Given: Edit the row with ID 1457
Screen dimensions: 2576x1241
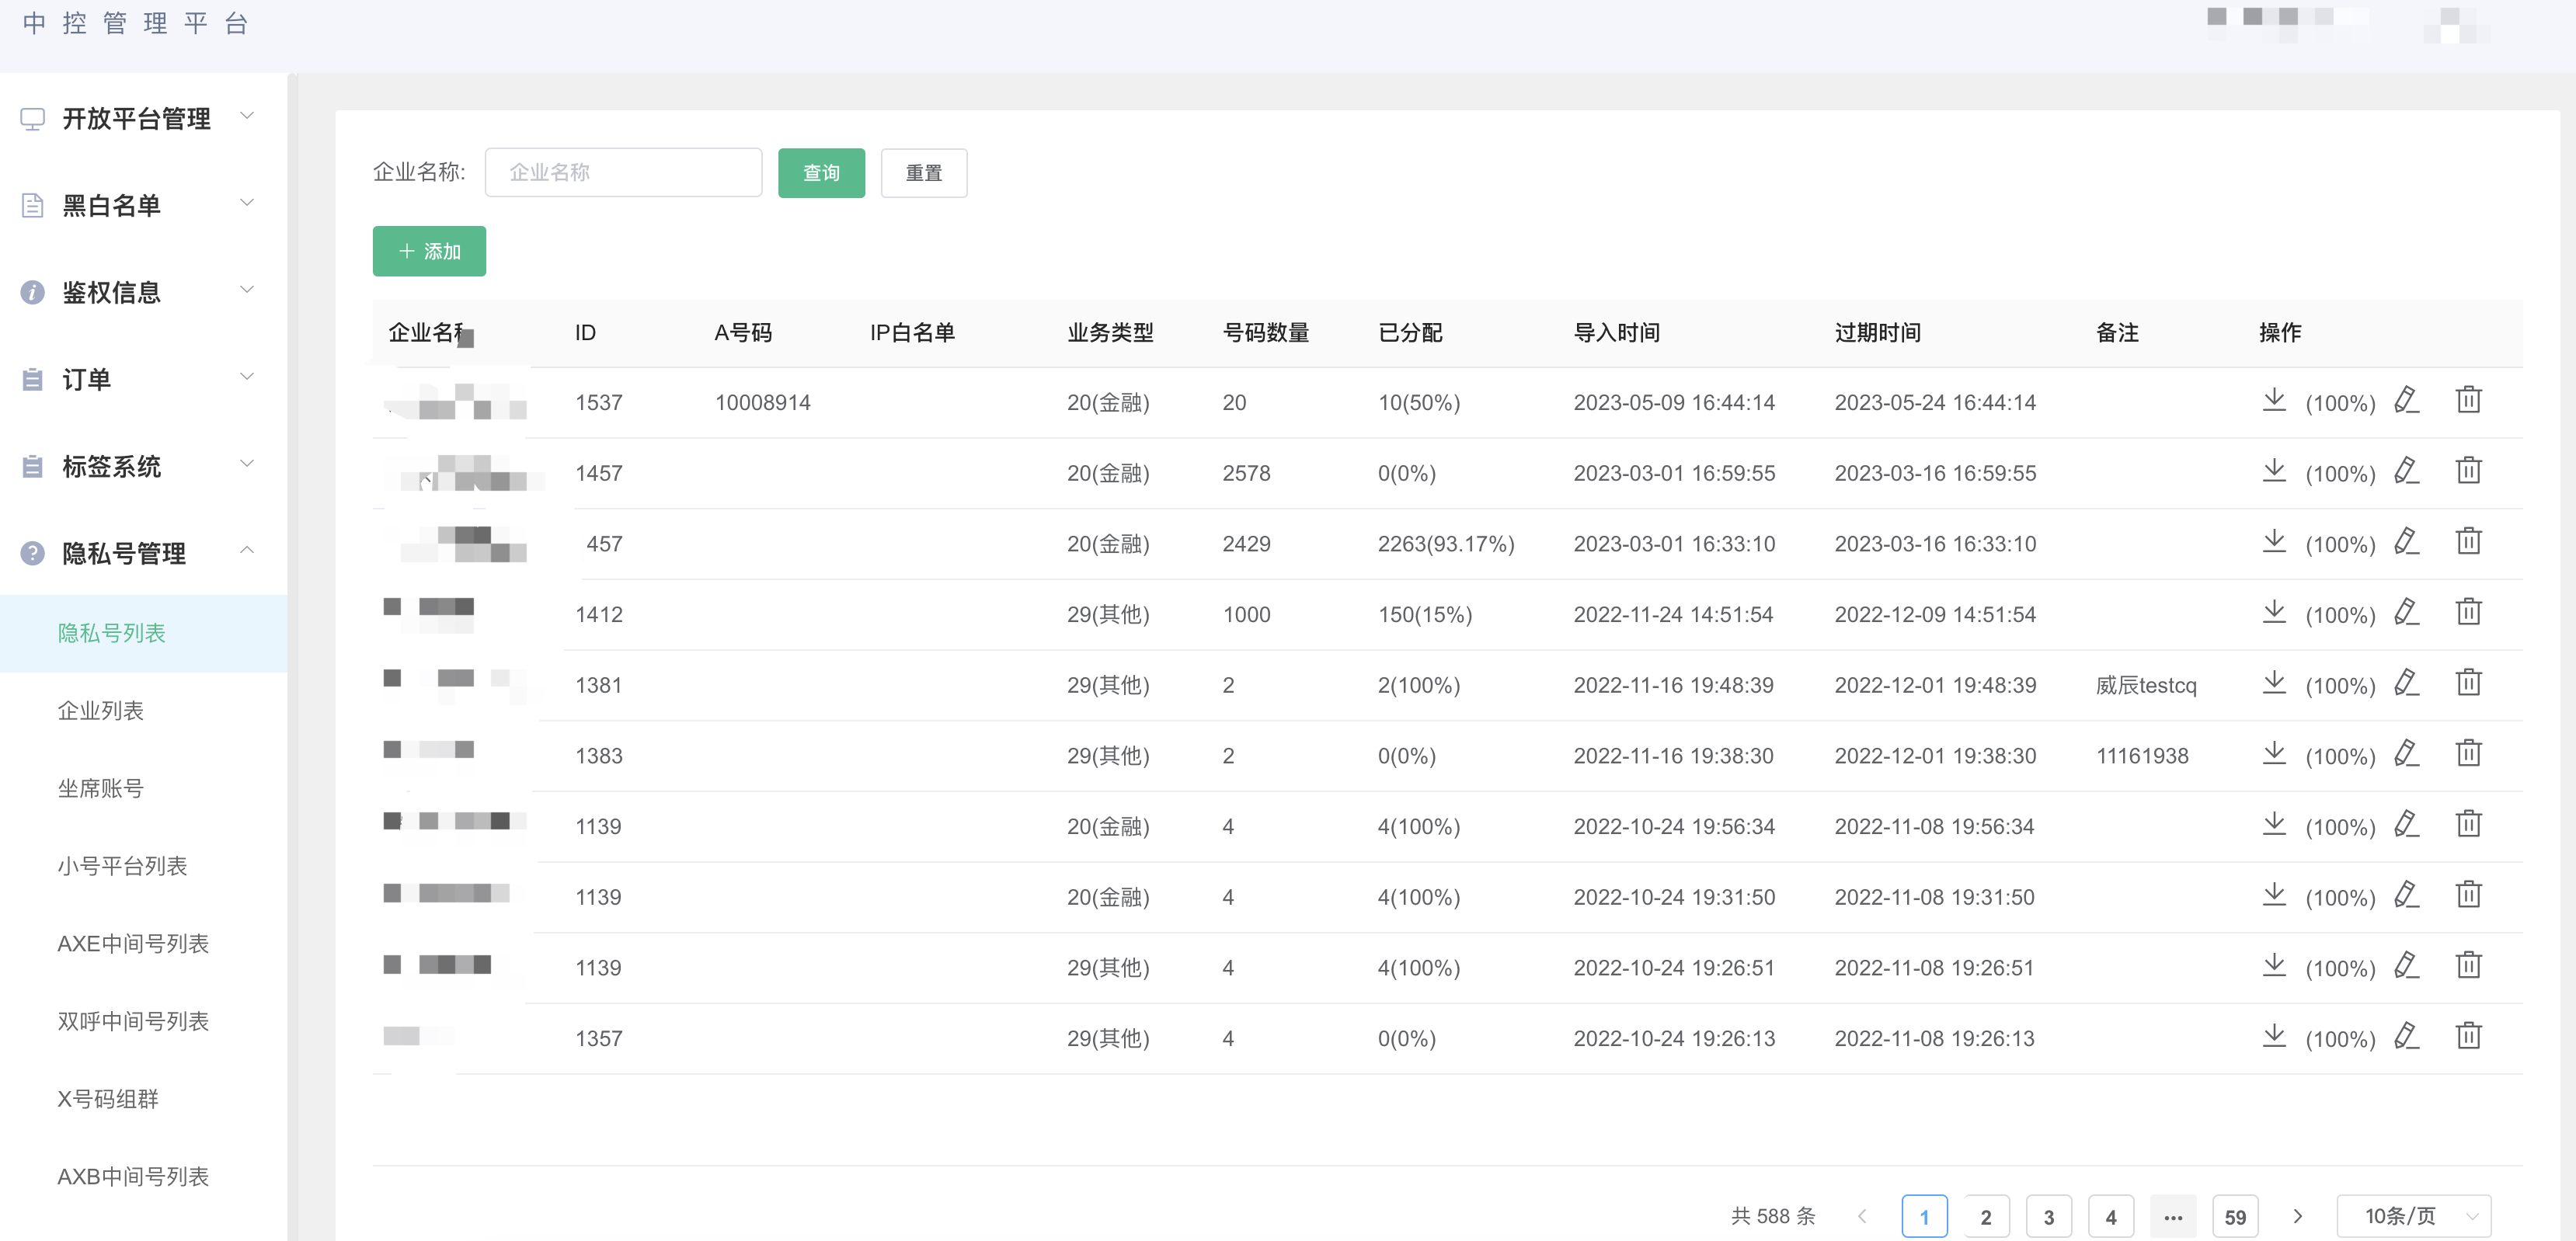Looking at the screenshot, I should 2407,471.
